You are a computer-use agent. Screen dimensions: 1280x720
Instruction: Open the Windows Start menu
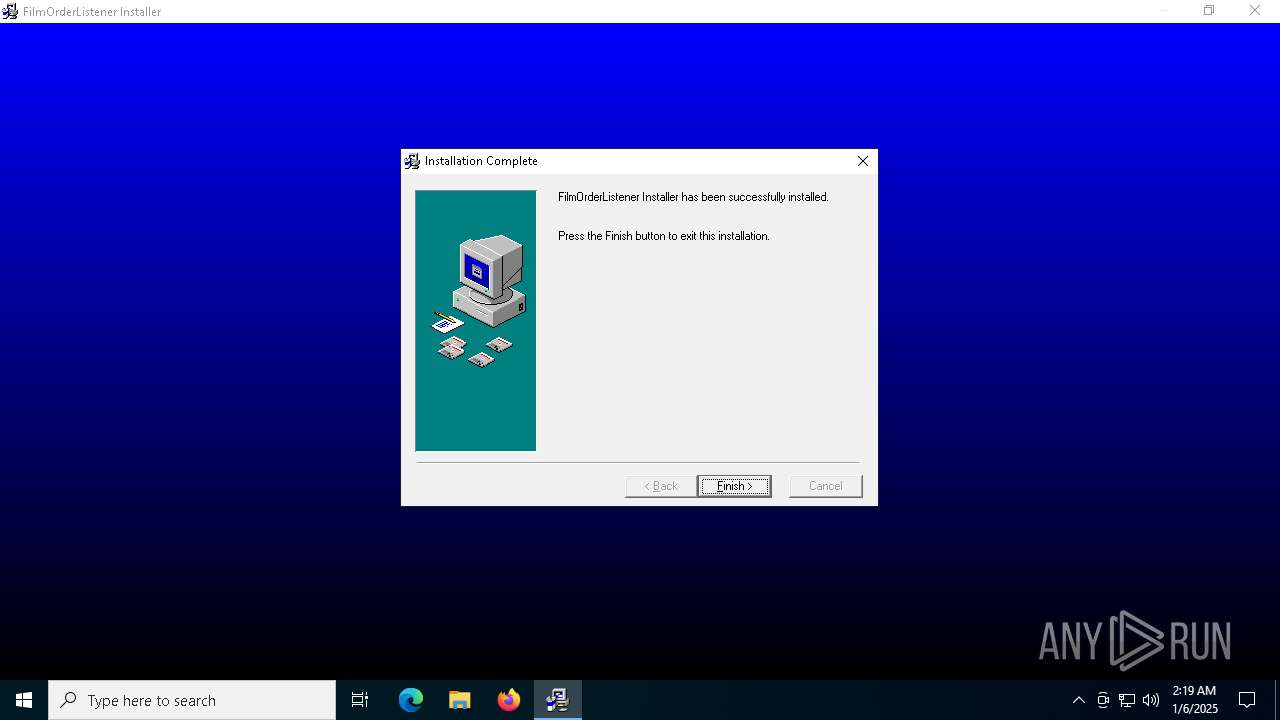[x=24, y=700]
